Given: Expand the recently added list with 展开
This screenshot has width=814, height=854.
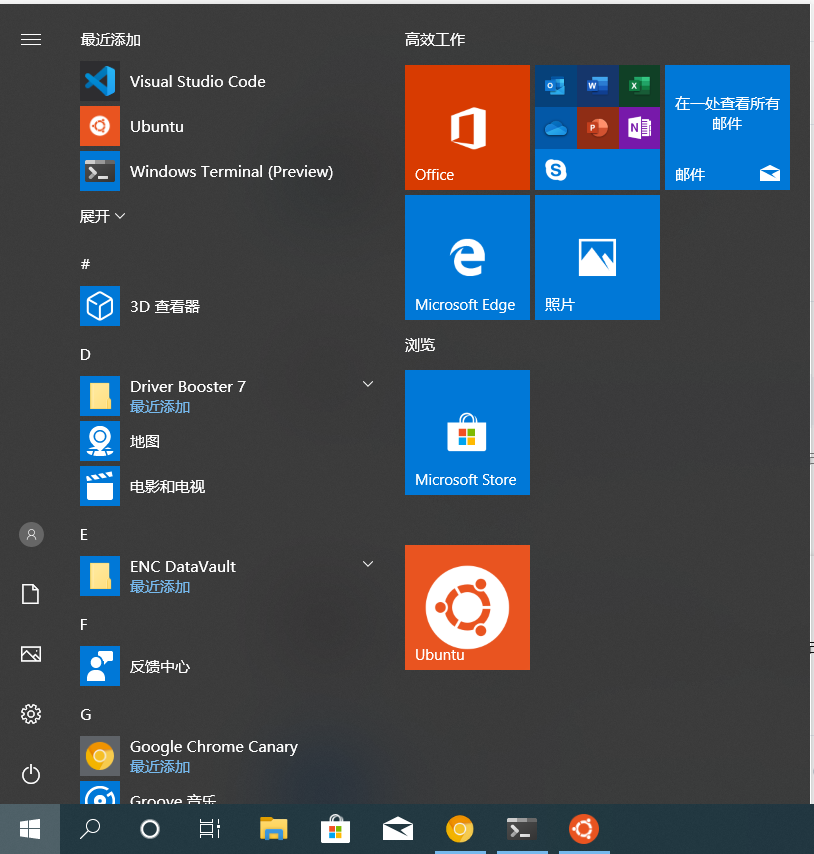Looking at the screenshot, I should [x=102, y=216].
